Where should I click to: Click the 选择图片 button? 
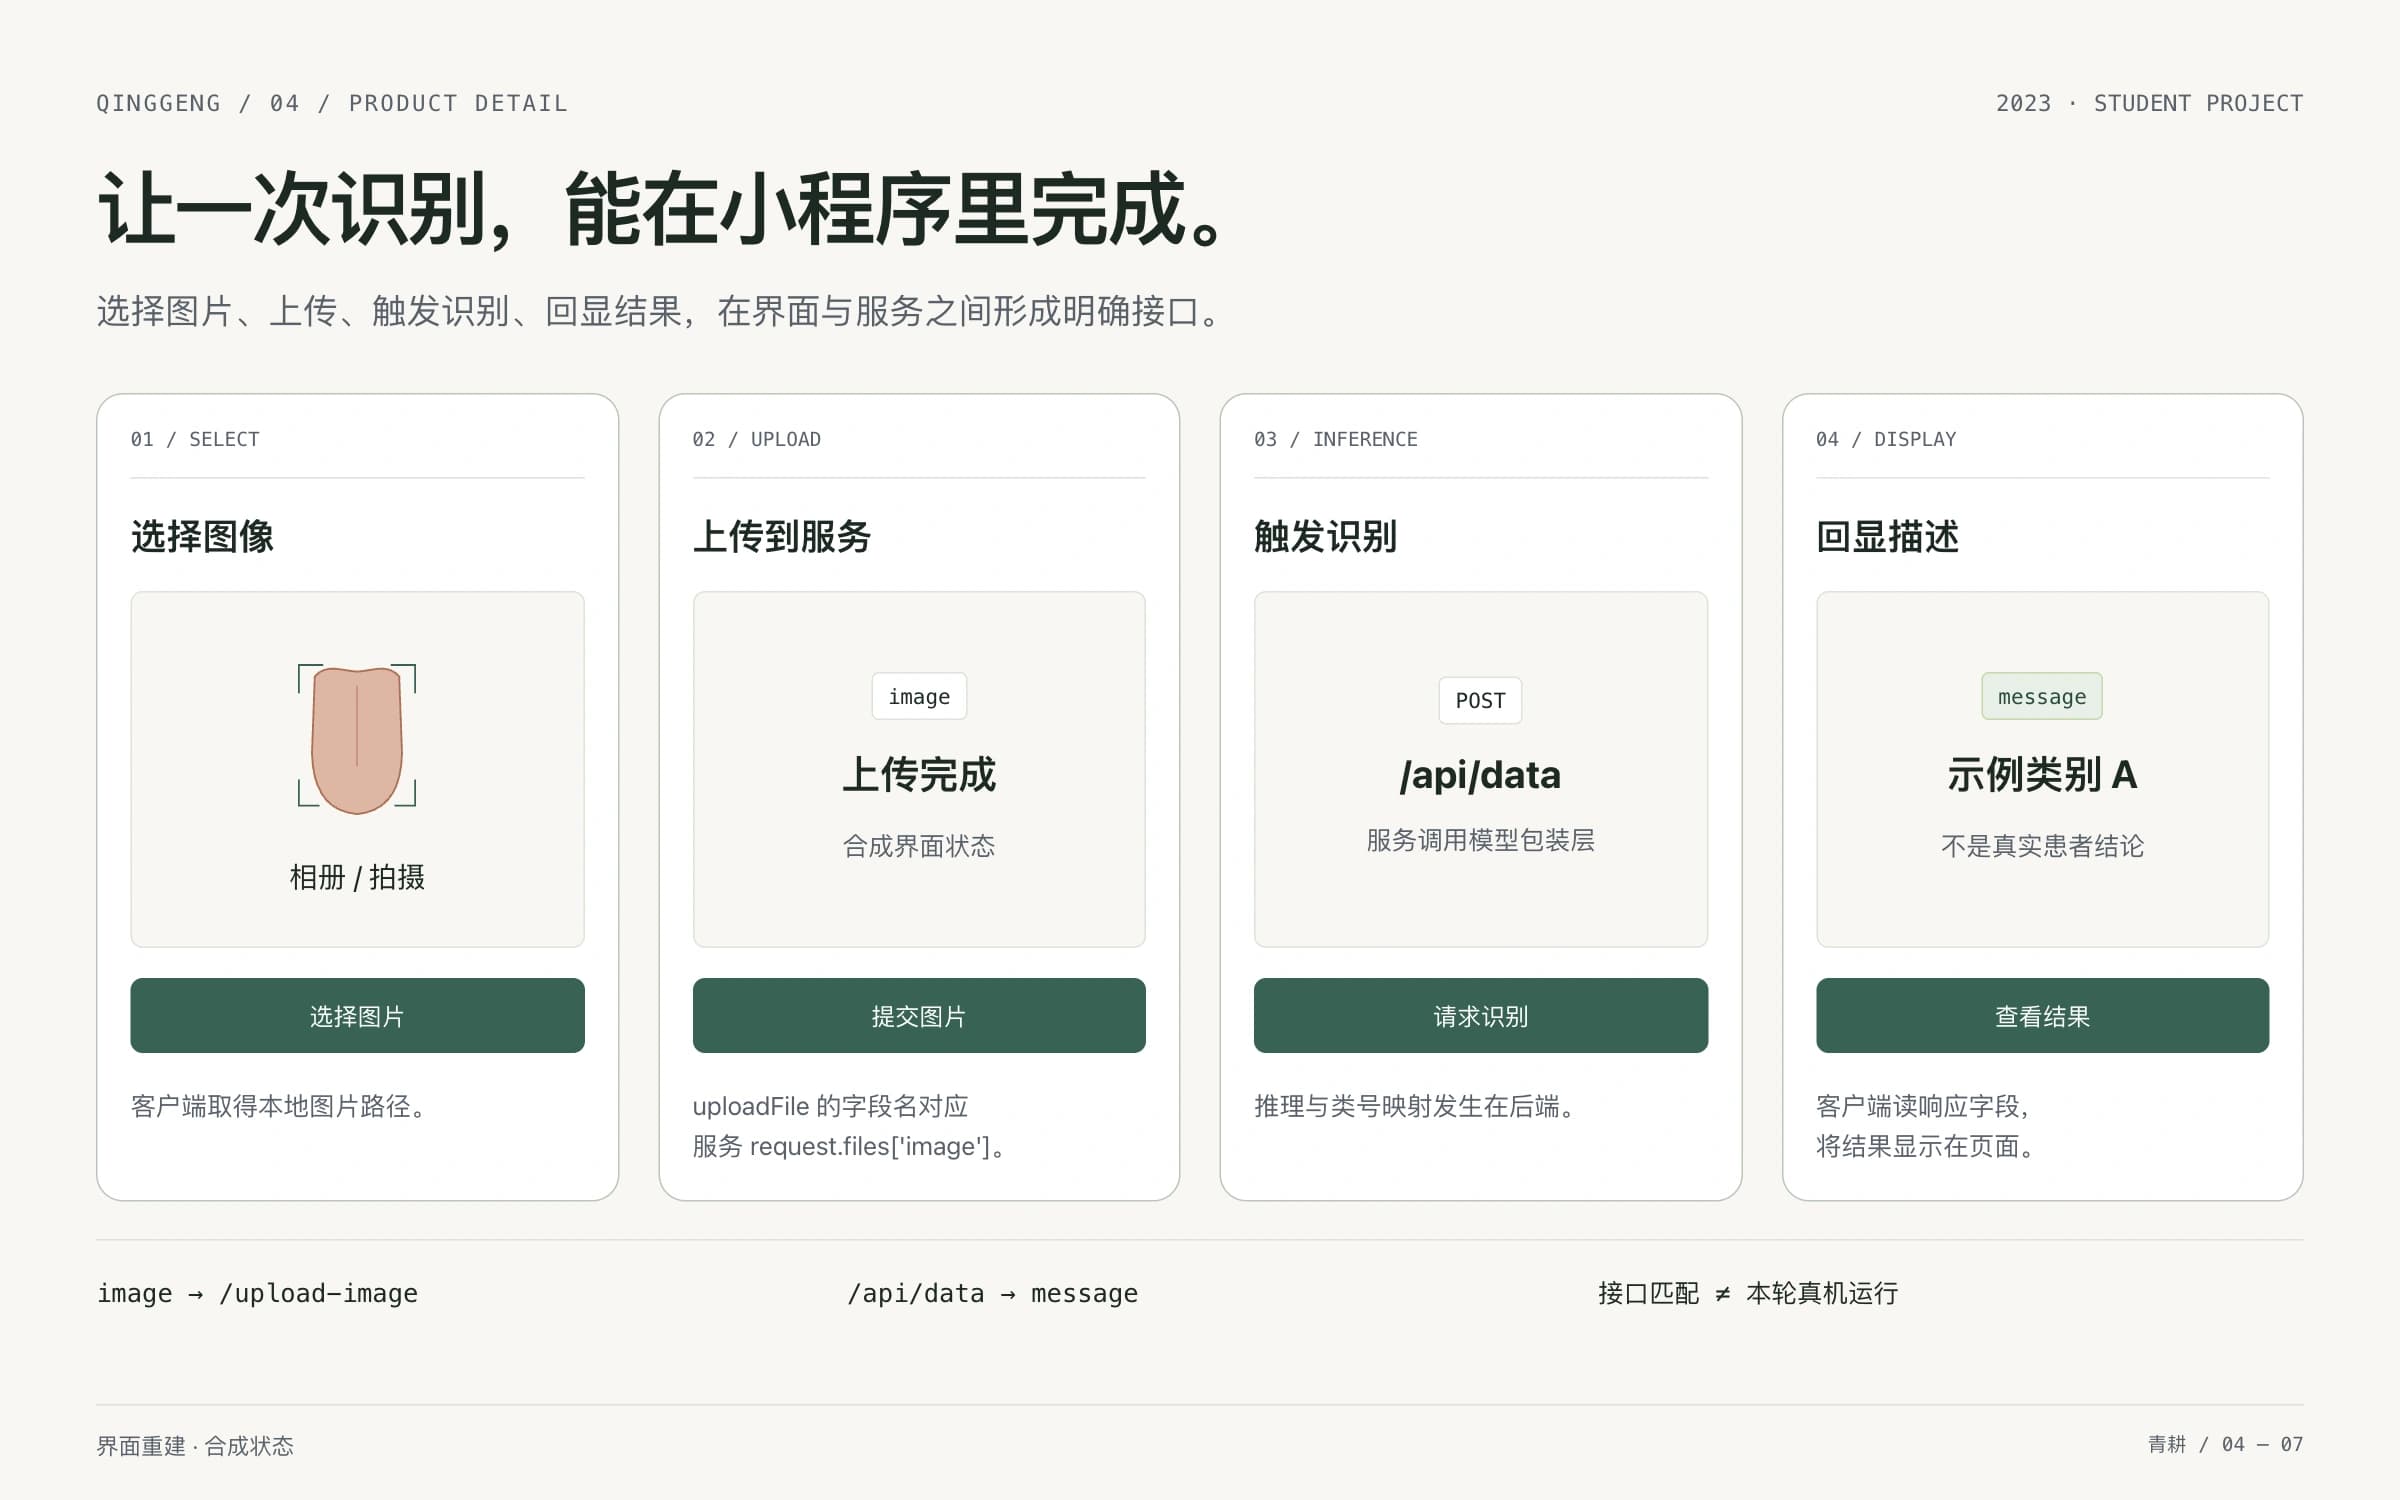(x=357, y=1015)
